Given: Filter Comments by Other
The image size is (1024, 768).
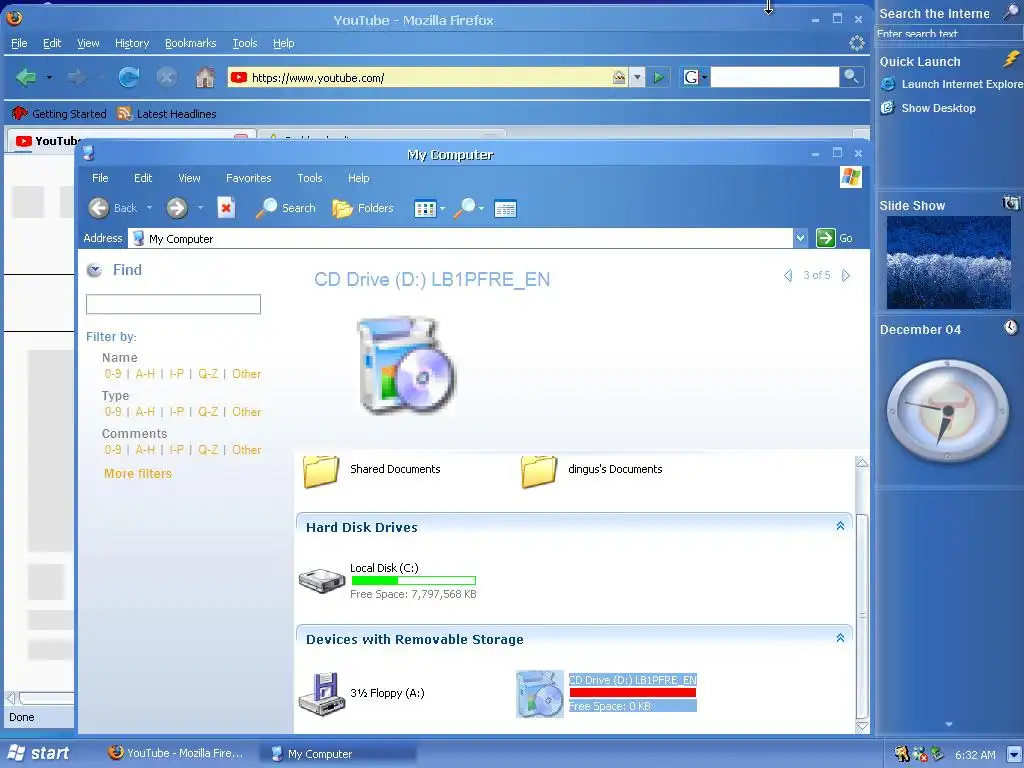Looking at the screenshot, I should pyautogui.click(x=247, y=450).
